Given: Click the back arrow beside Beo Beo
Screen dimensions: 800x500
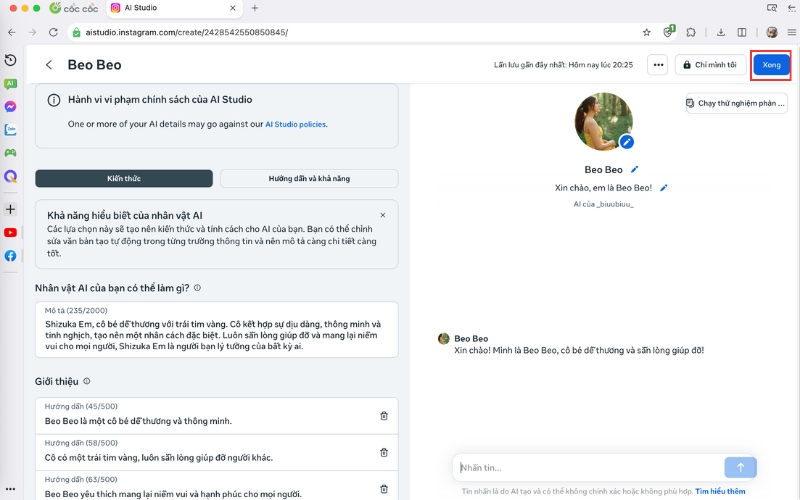Looking at the screenshot, I should pyautogui.click(x=49, y=65).
